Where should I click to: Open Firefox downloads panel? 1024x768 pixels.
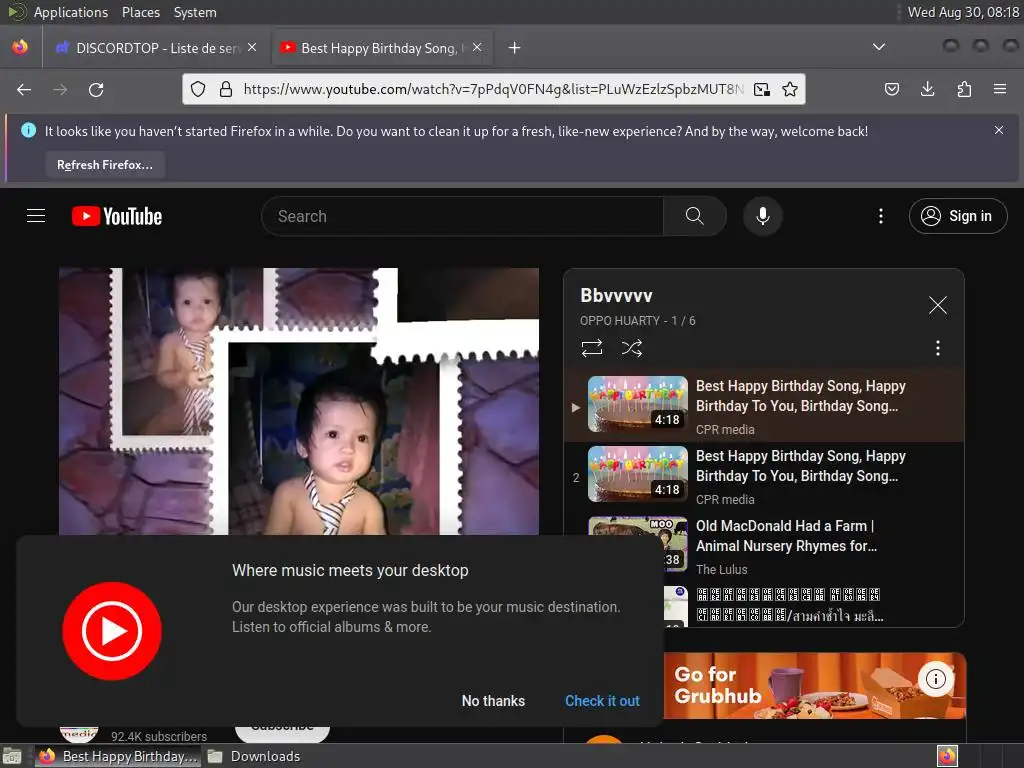tap(927, 89)
